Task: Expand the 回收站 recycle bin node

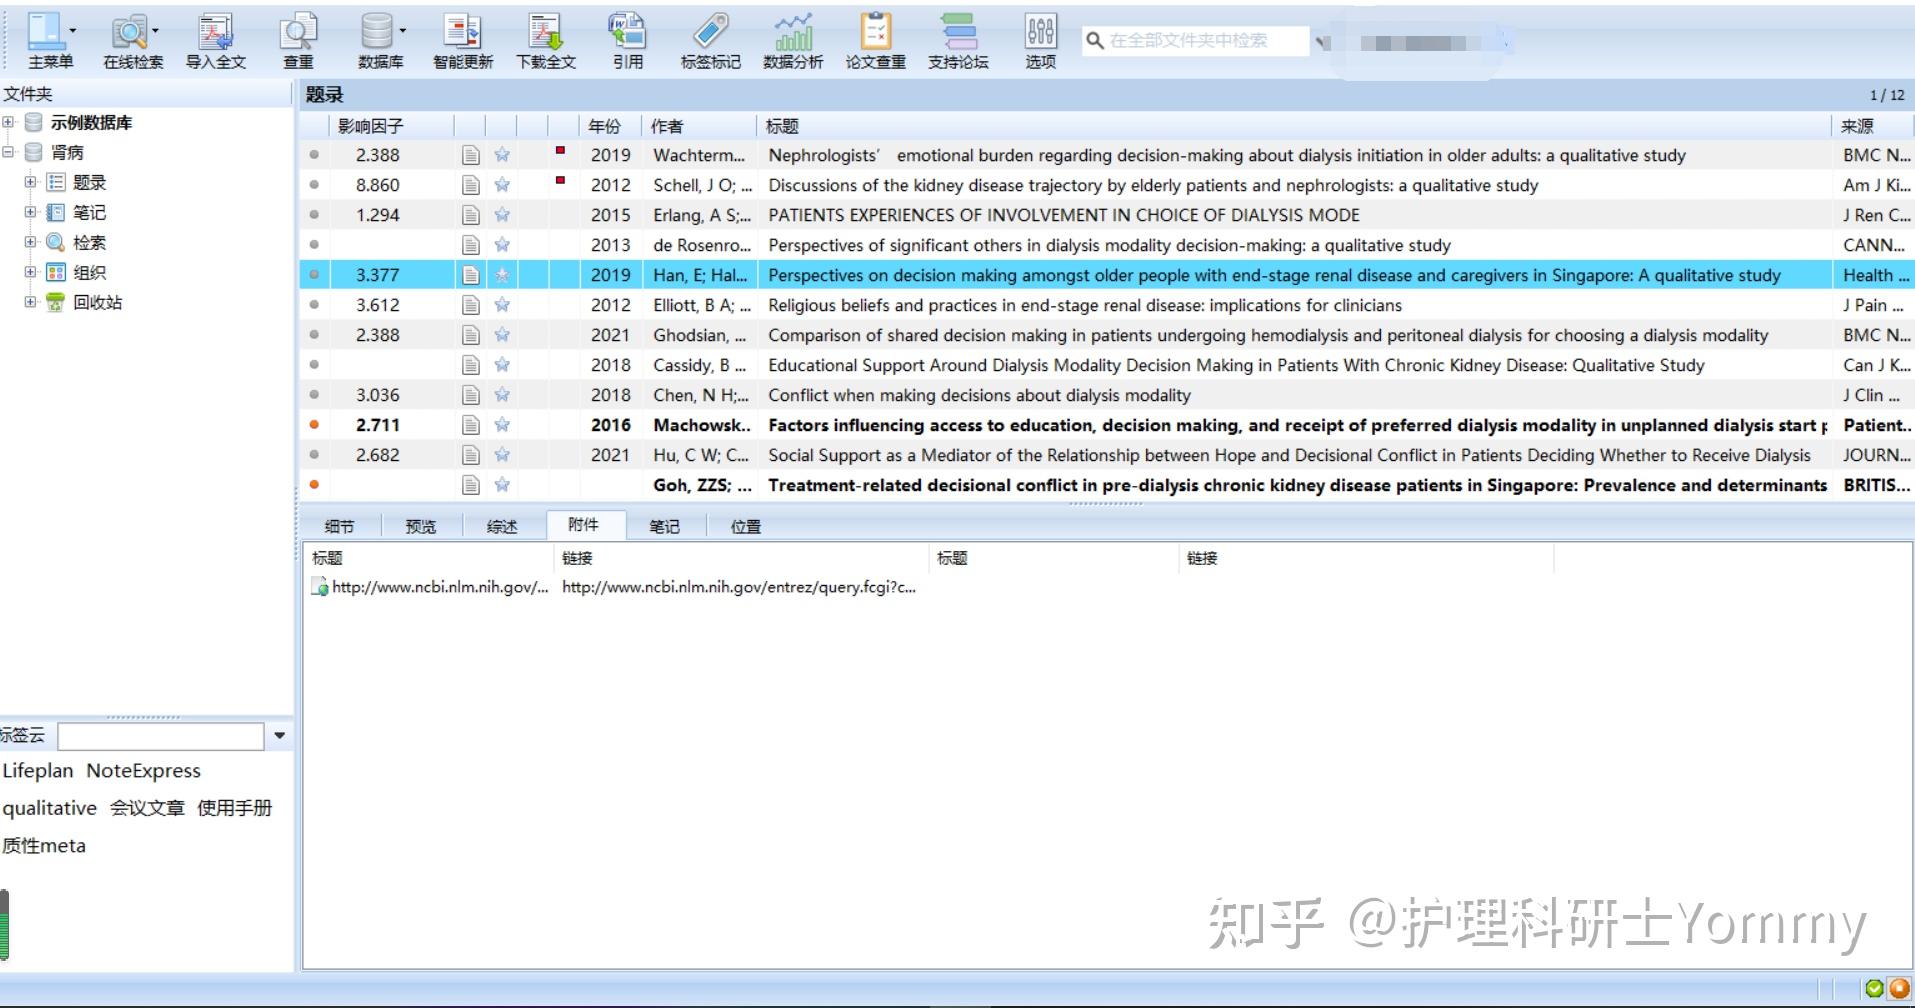Action: (x=29, y=302)
